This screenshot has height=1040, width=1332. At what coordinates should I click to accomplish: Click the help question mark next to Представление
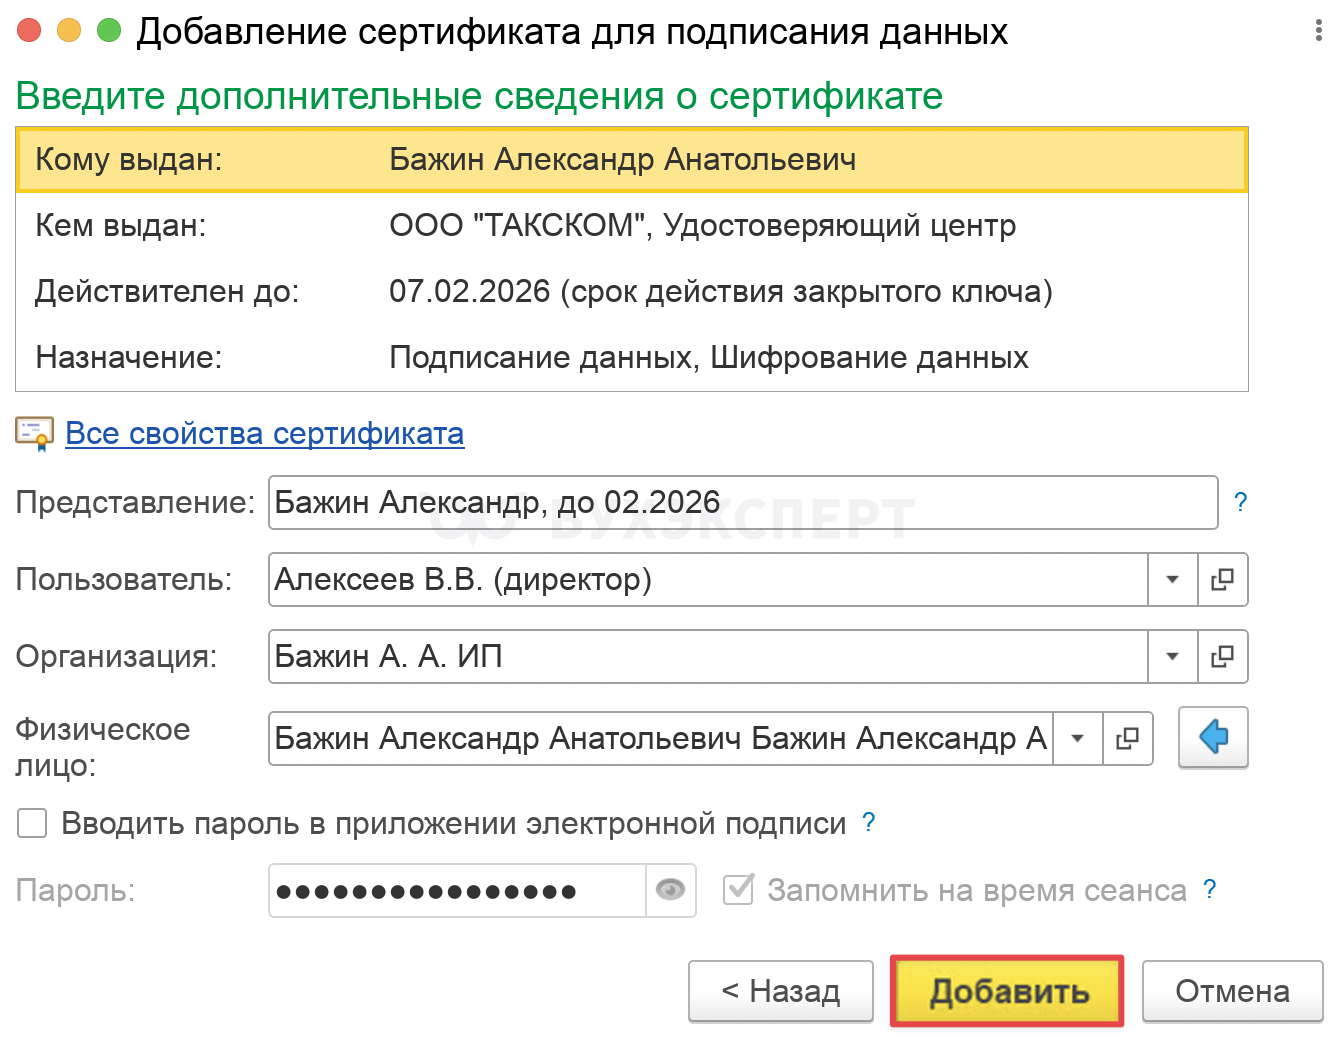[1240, 502]
